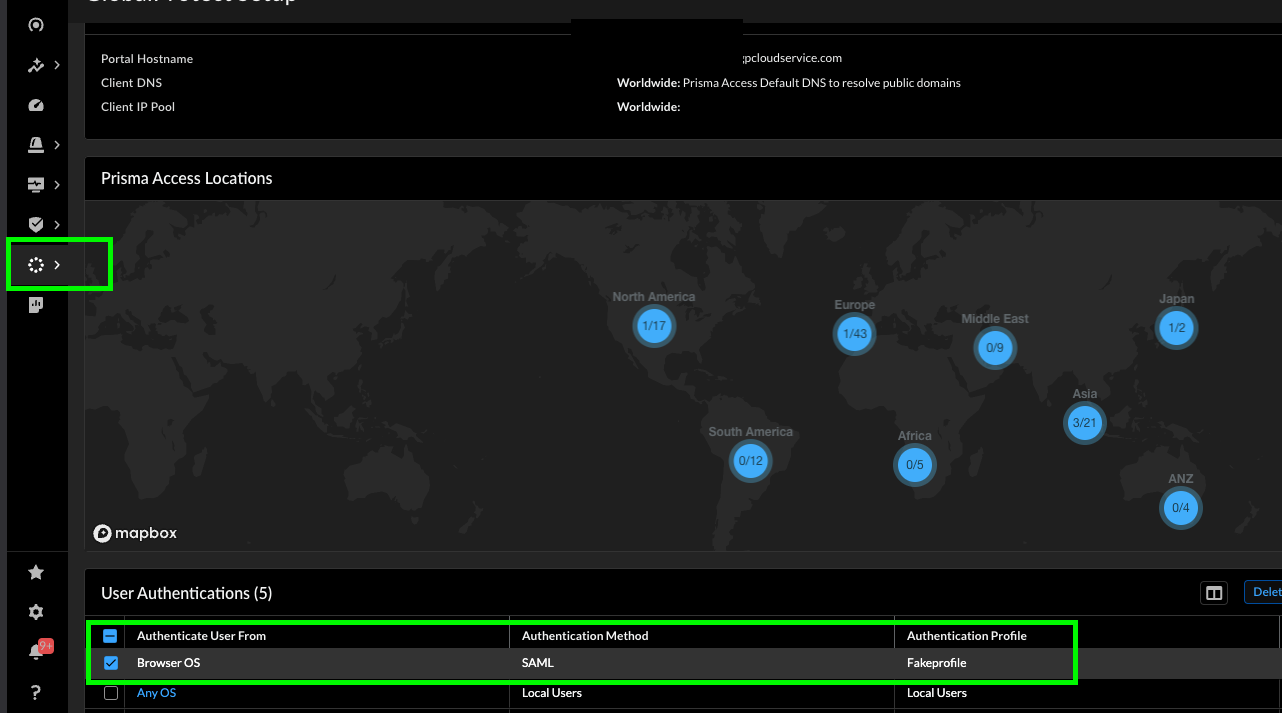
Task: Open the Mapbox attribution logo on the map
Action: click(x=134, y=533)
